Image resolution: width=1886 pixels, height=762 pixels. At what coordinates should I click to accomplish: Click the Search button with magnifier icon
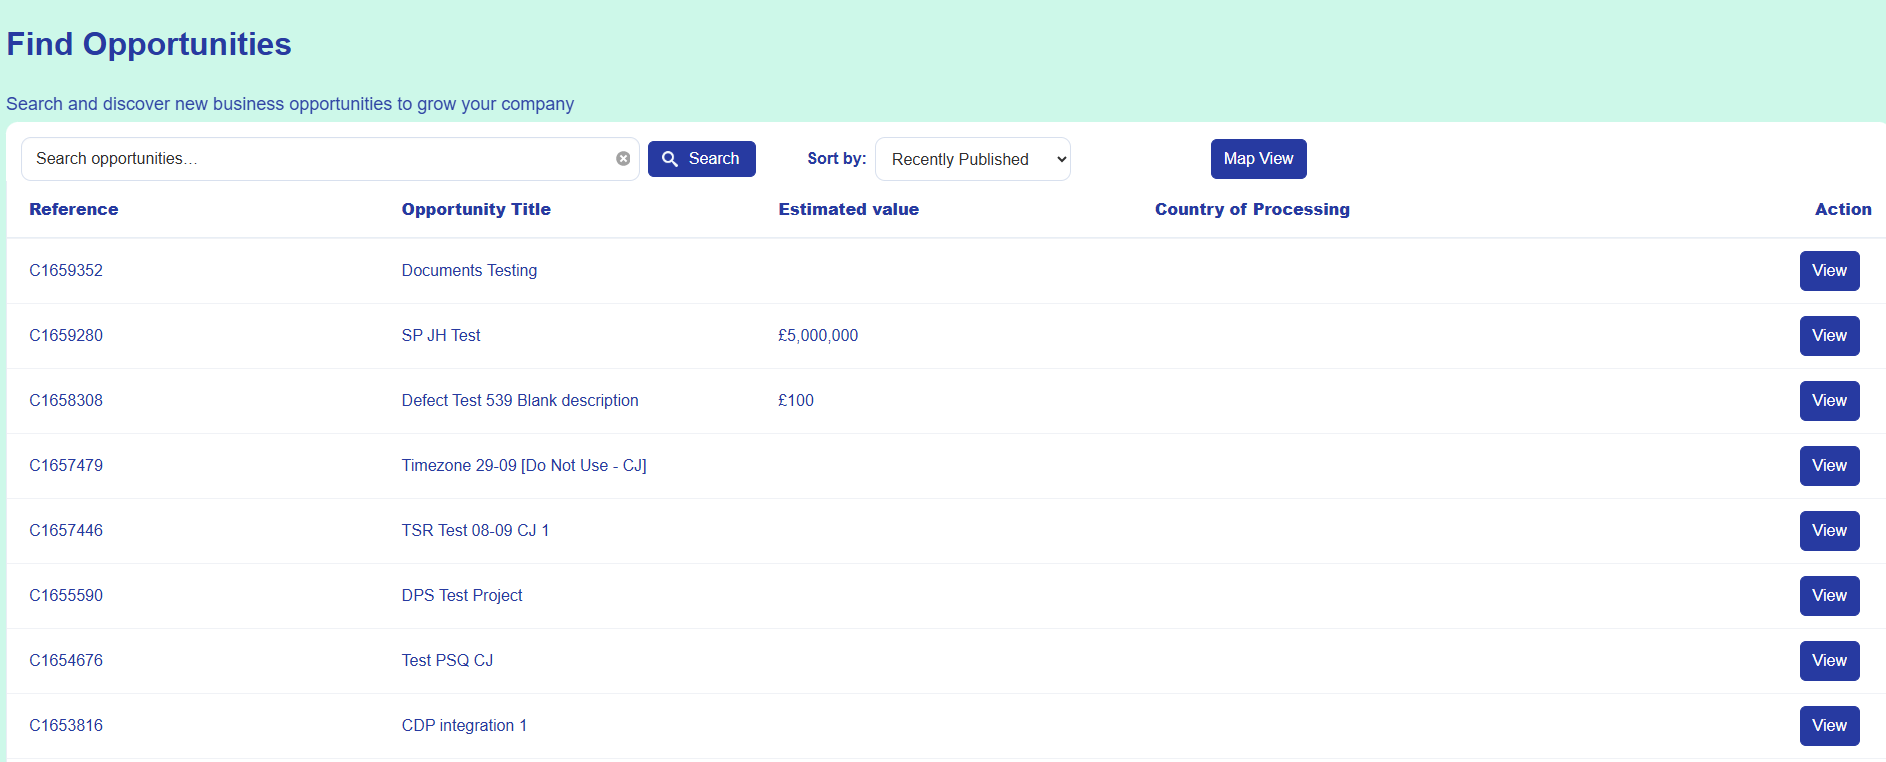tap(701, 159)
